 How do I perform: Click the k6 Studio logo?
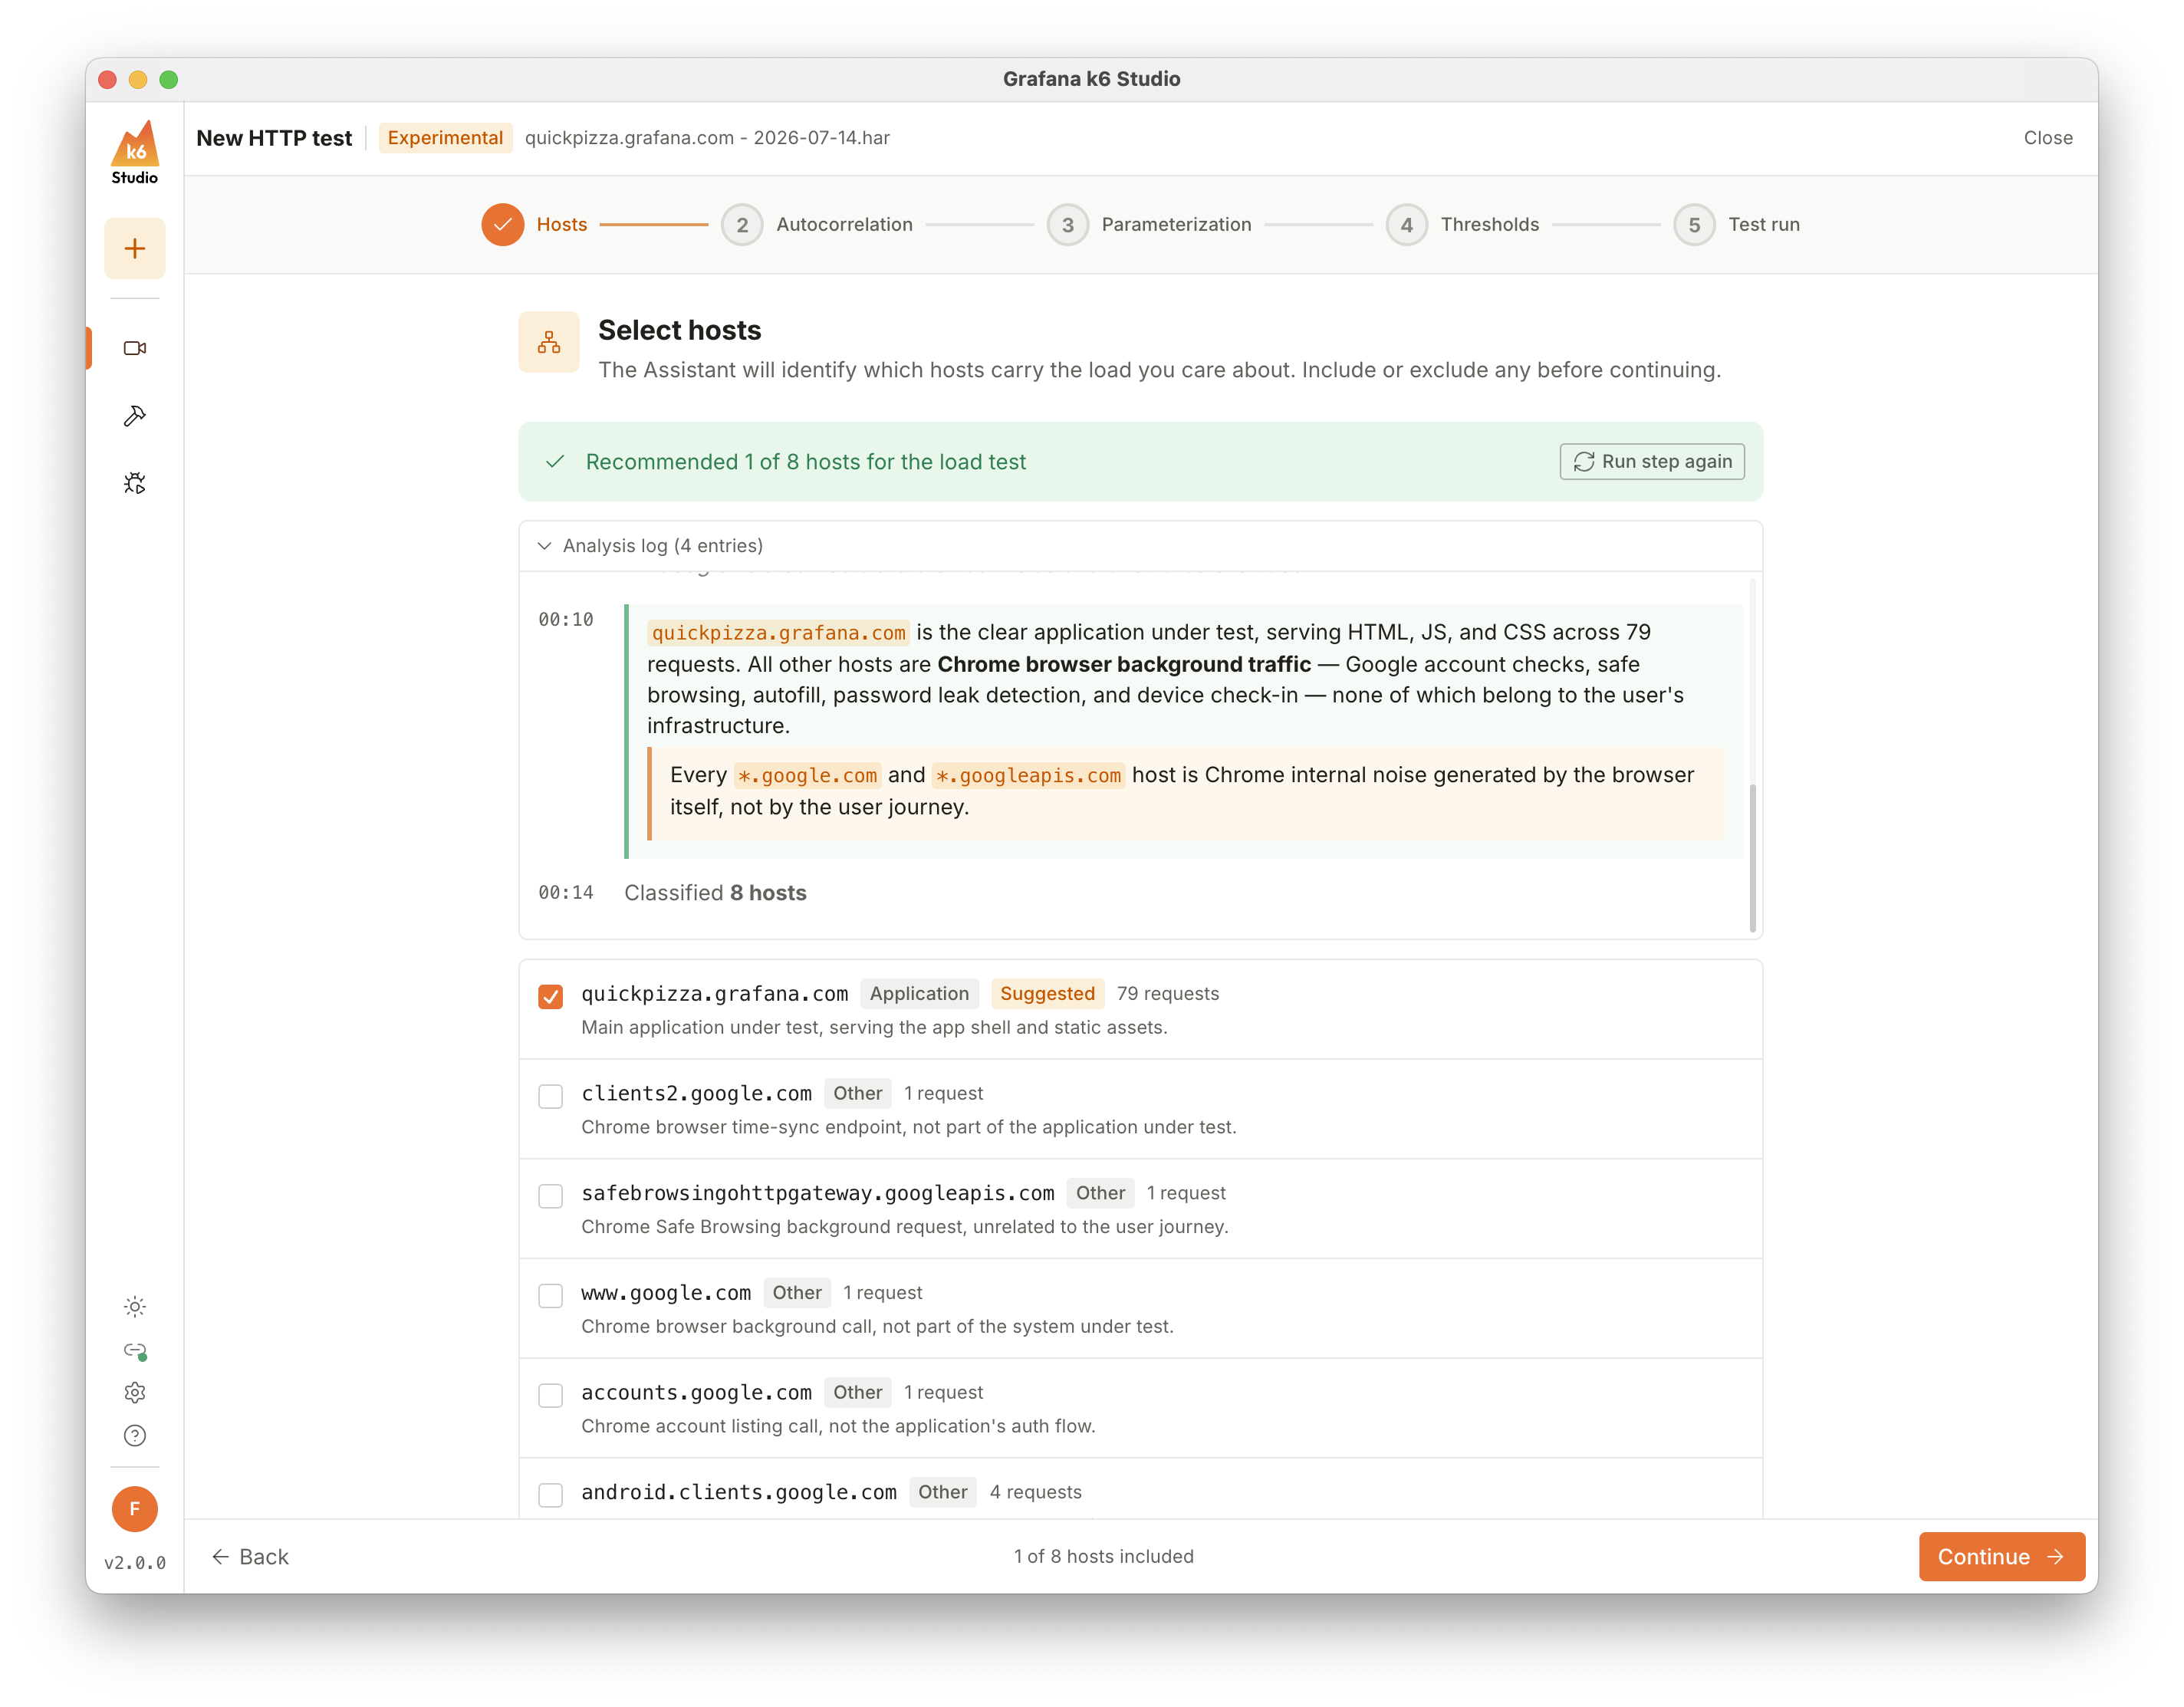pyautogui.click(x=134, y=152)
